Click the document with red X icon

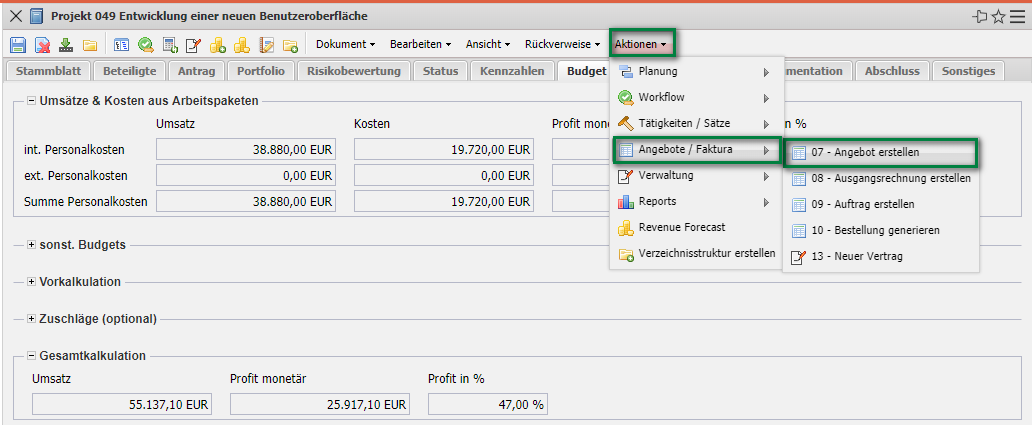click(43, 45)
